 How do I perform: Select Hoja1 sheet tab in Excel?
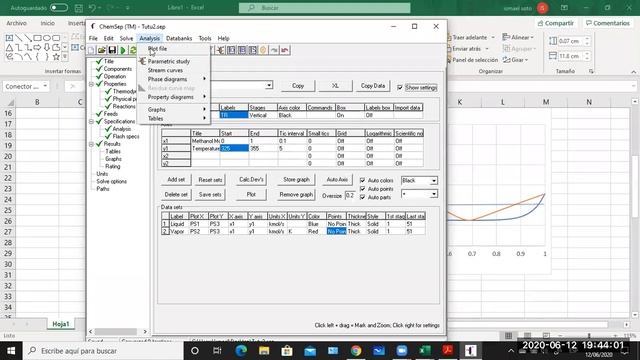(61, 324)
